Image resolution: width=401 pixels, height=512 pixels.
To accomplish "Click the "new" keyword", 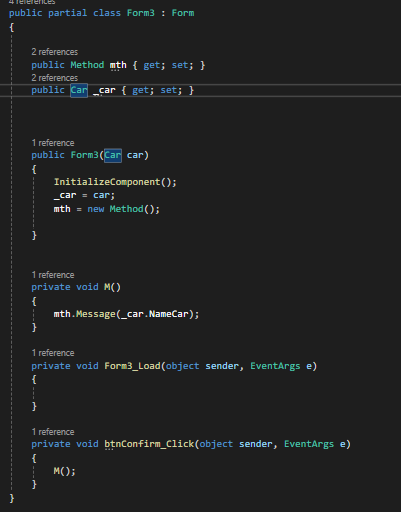I will [96, 209].
